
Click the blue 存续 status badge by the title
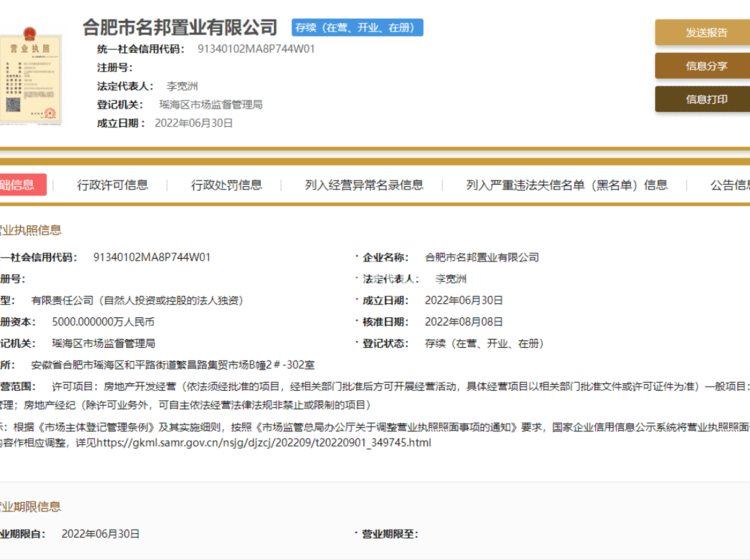pos(357,28)
